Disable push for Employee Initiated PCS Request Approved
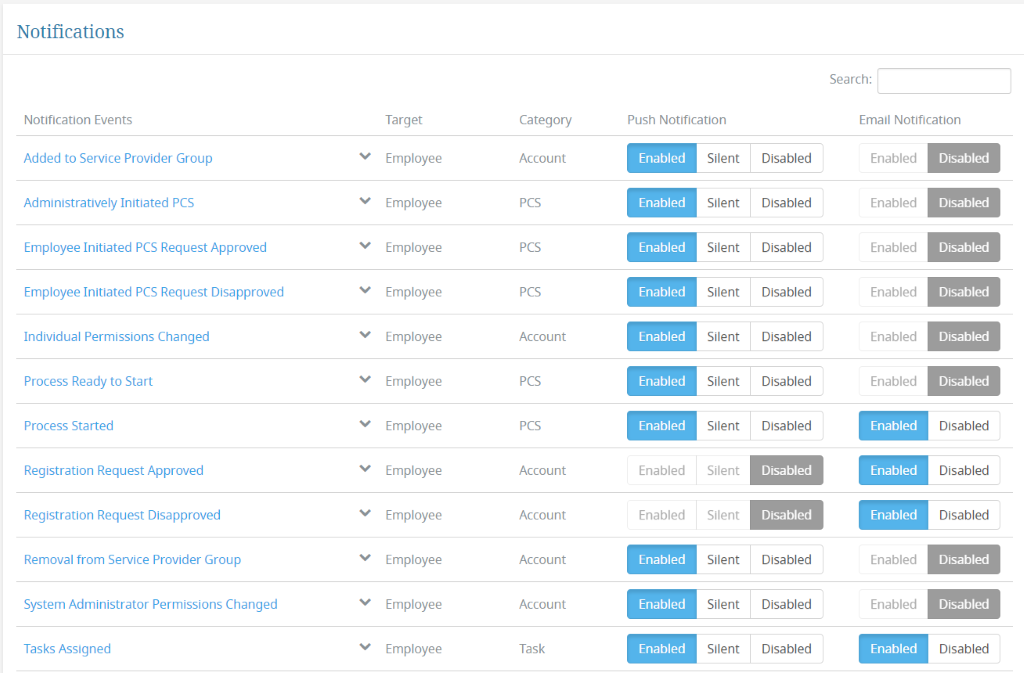1024x673 pixels. point(786,247)
